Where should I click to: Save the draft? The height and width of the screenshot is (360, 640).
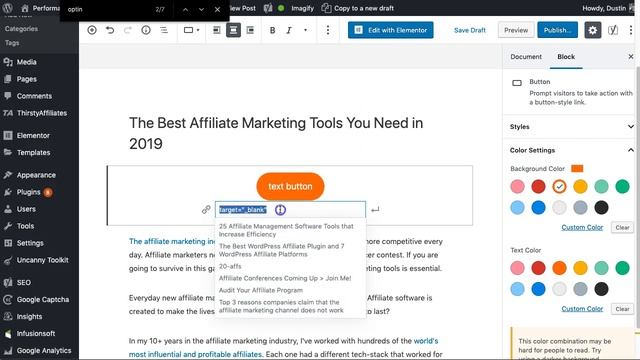pos(470,30)
